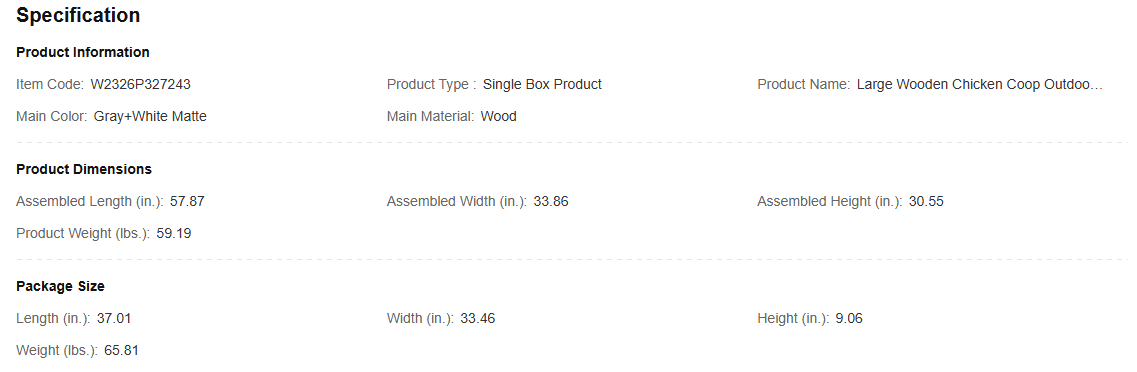Click the Specification heading
1137x372 pixels.
[78, 15]
